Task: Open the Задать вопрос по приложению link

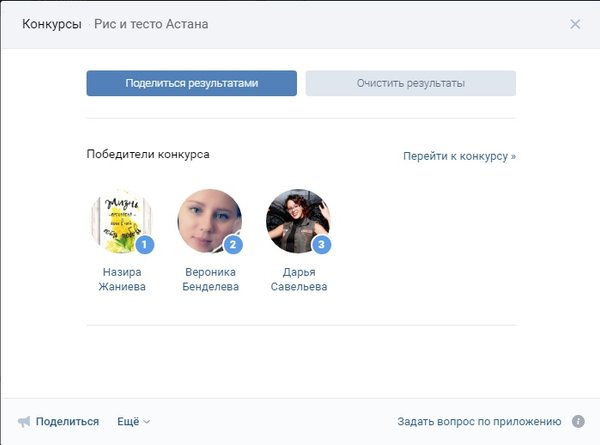Action: point(478,422)
